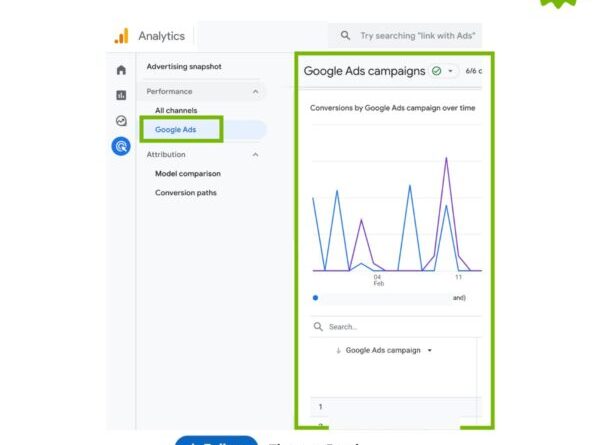The width and height of the screenshot is (600, 445).
Task: Select the Advertising icon in sidebar
Action: (121, 146)
